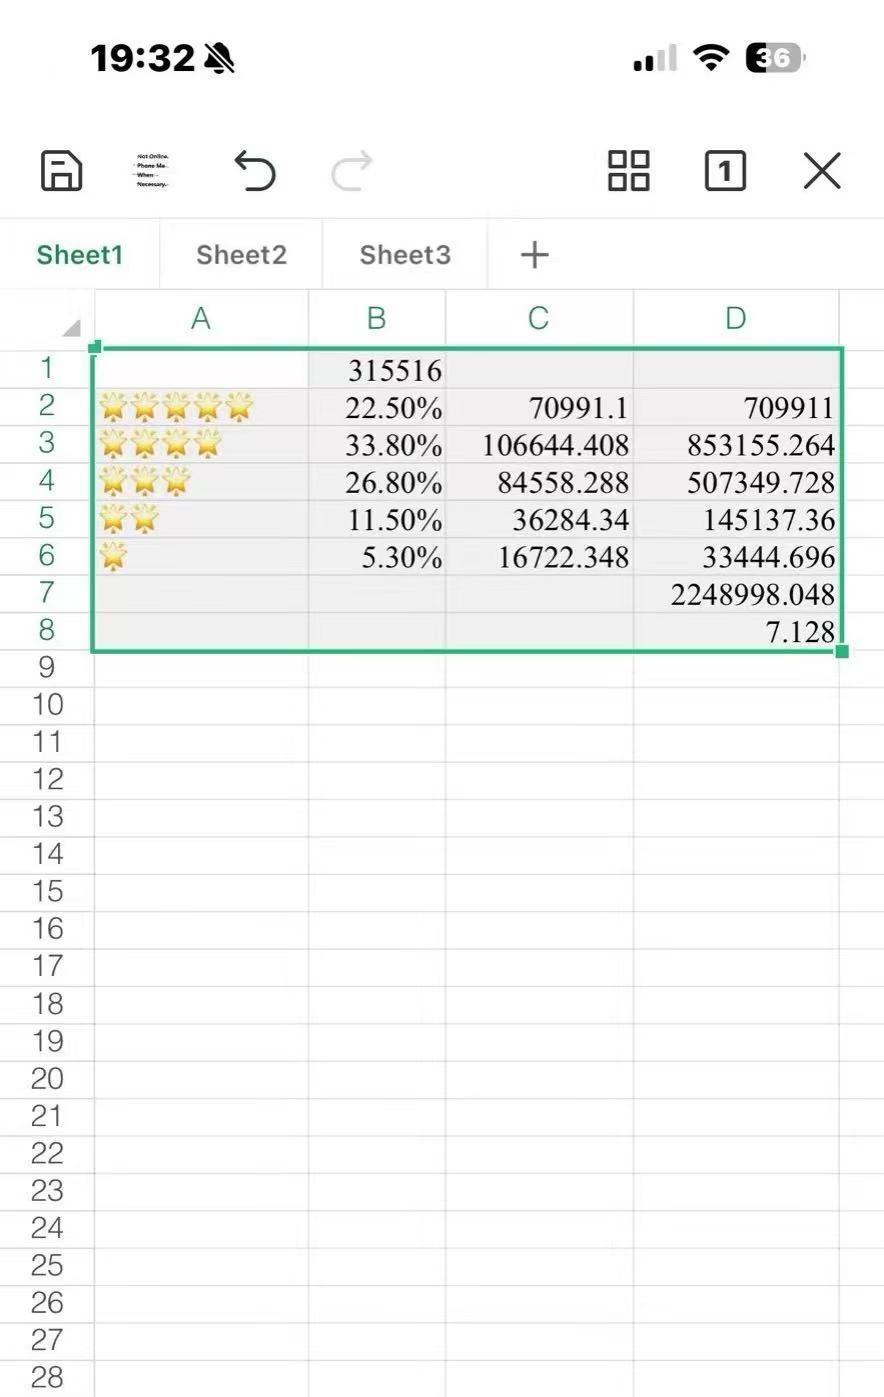
Task: Open the four-square grid tools icon
Action: click(x=629, y=171)
